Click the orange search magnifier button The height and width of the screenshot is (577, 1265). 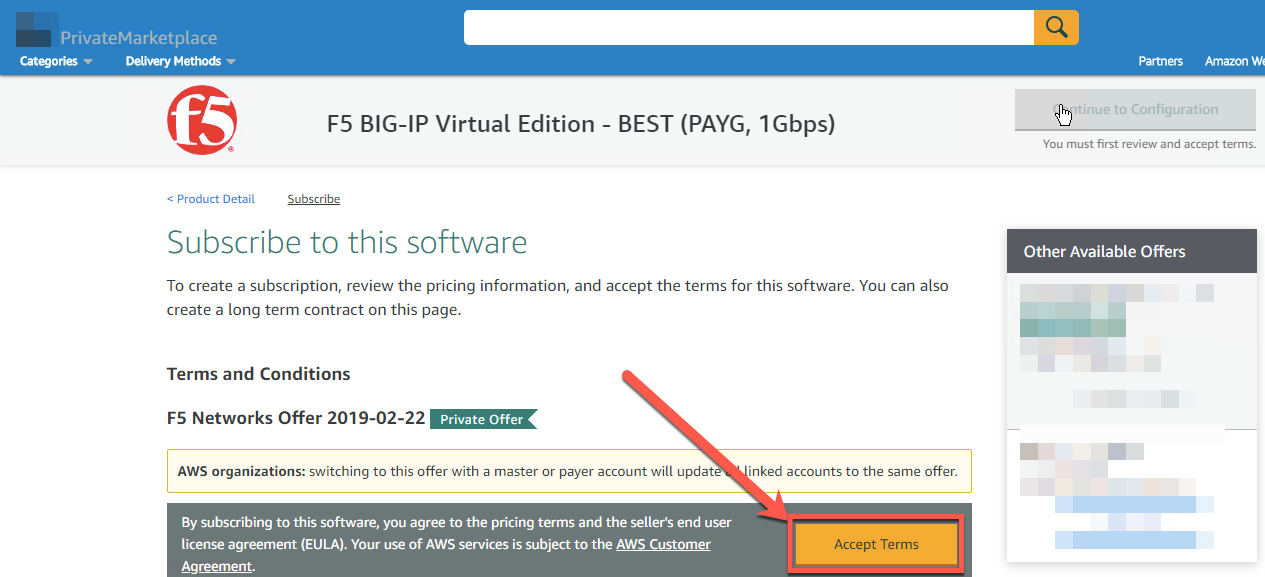[1056, 27]
